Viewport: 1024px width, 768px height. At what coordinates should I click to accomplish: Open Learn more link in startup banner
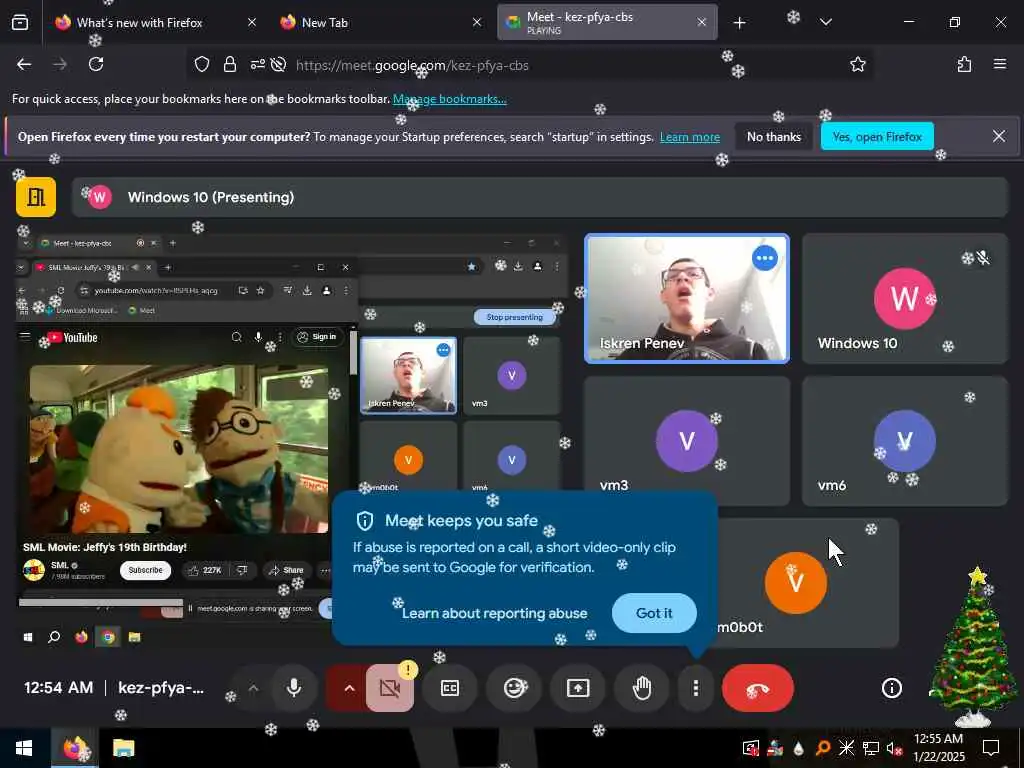click(690, 137)
